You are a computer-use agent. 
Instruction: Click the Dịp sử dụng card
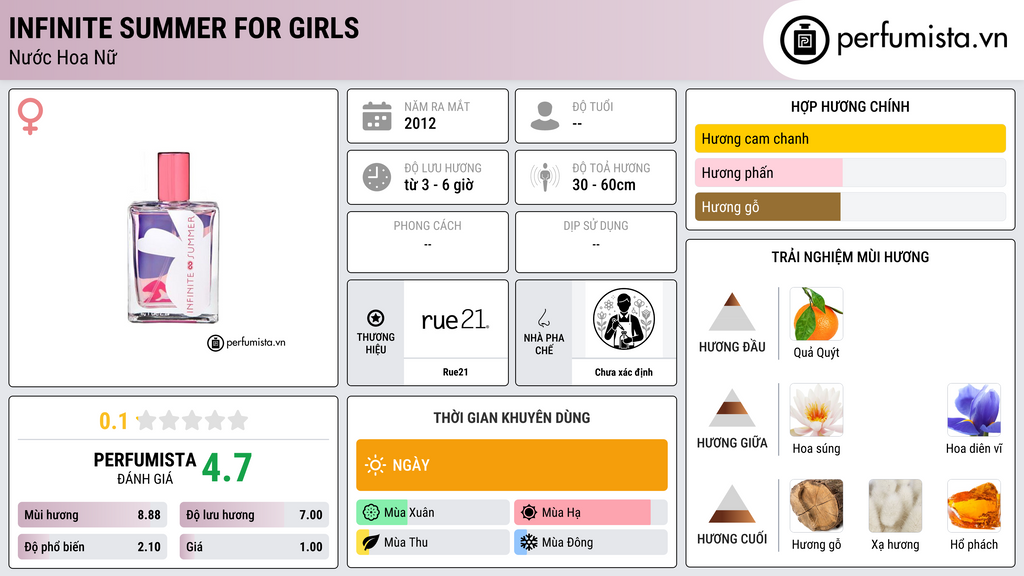pyautogui.click(x=596, y=242)
